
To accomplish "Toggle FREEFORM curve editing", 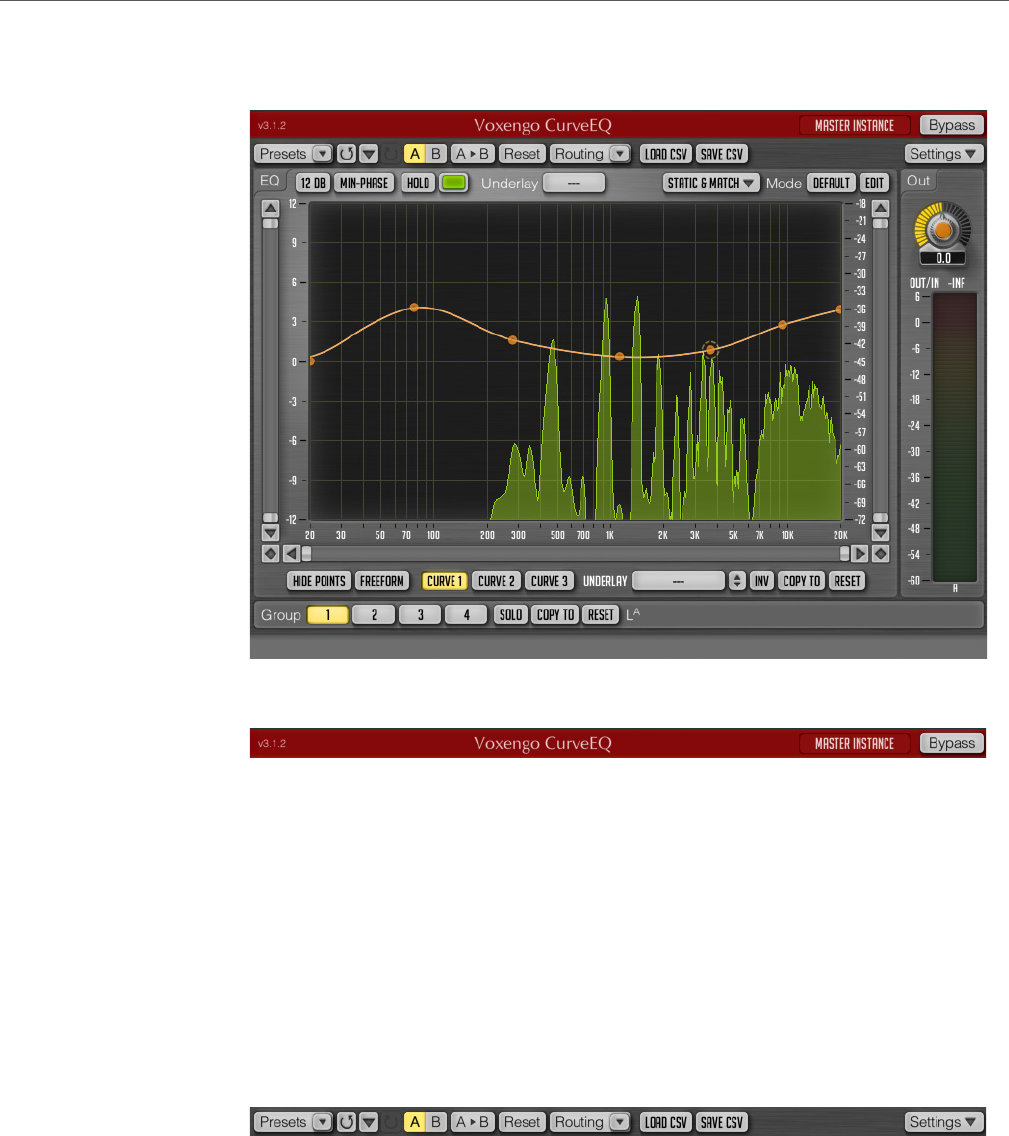I will coord(382,581).
